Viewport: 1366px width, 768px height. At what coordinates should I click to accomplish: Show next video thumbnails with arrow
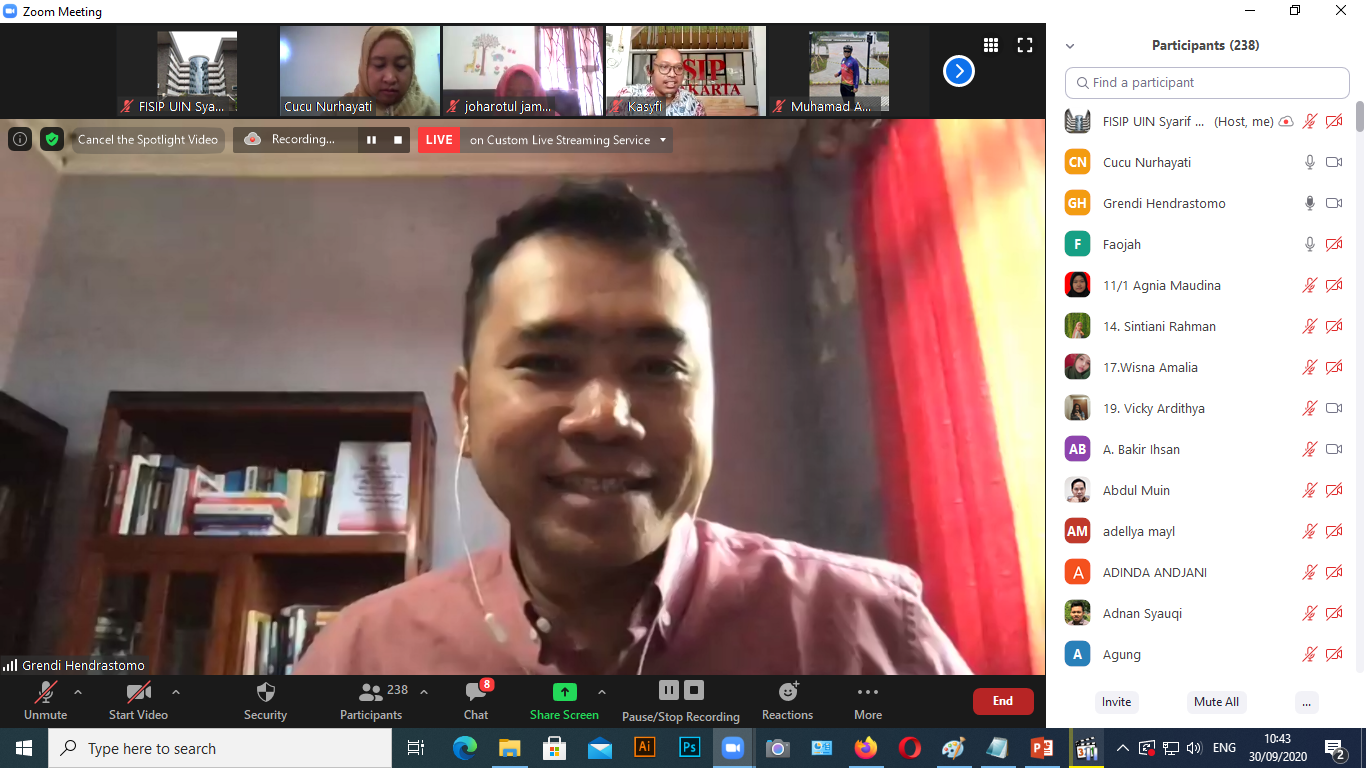coord(958,71)
